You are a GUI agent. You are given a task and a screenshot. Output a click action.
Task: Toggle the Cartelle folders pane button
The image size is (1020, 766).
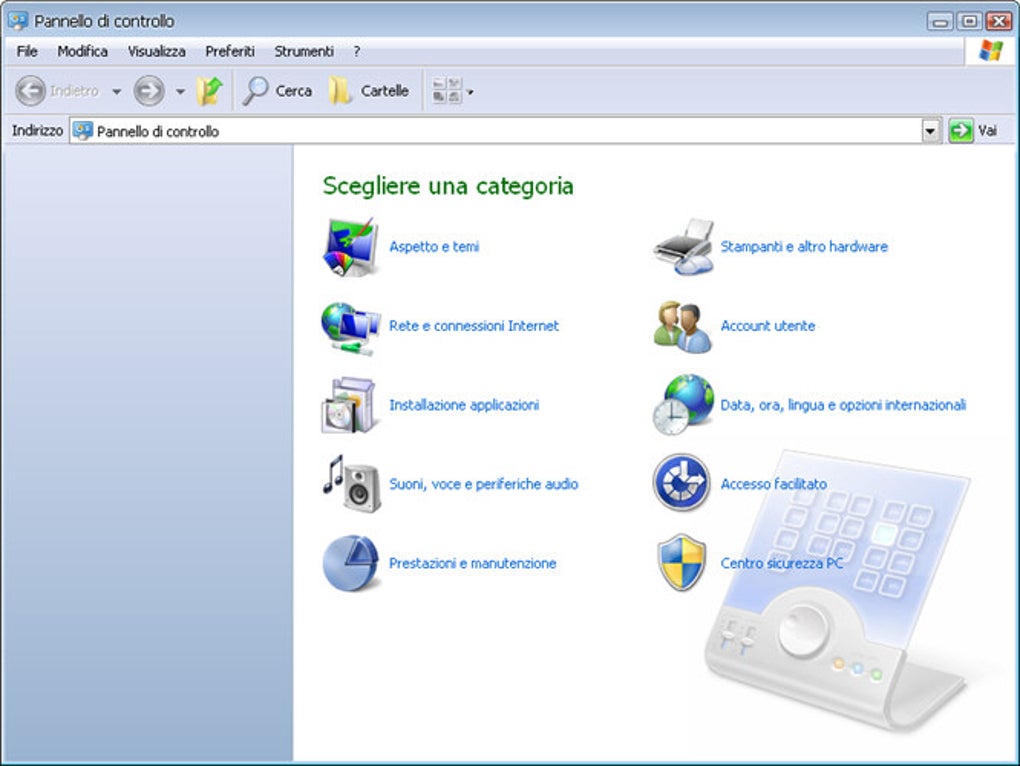[x=369, y=91]
